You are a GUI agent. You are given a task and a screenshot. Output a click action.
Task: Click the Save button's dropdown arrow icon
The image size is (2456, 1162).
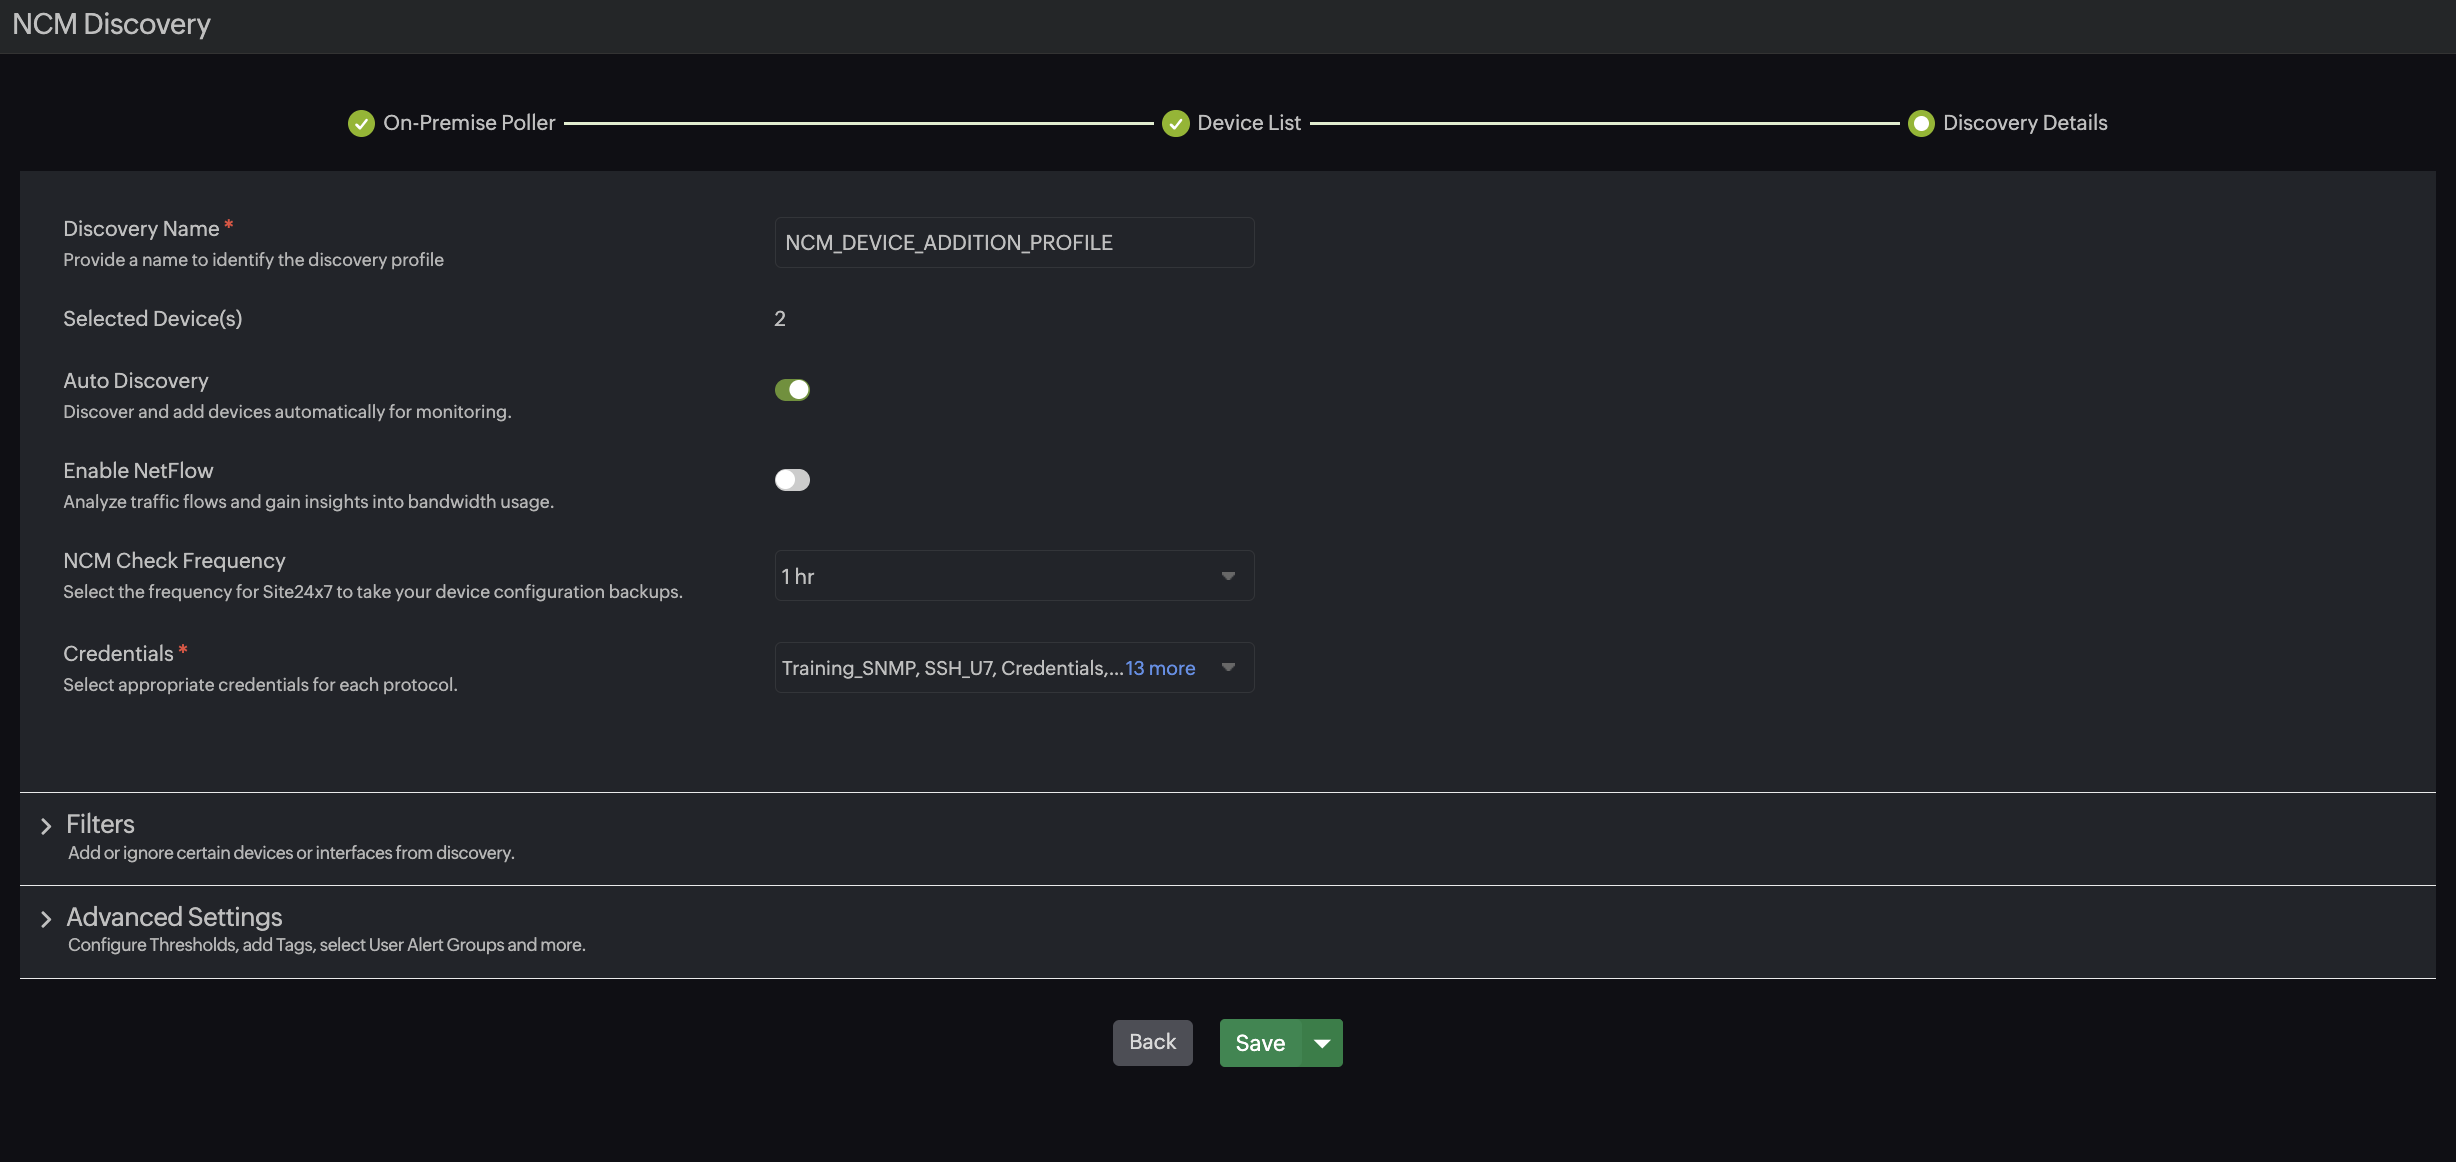[1322, 1042]
